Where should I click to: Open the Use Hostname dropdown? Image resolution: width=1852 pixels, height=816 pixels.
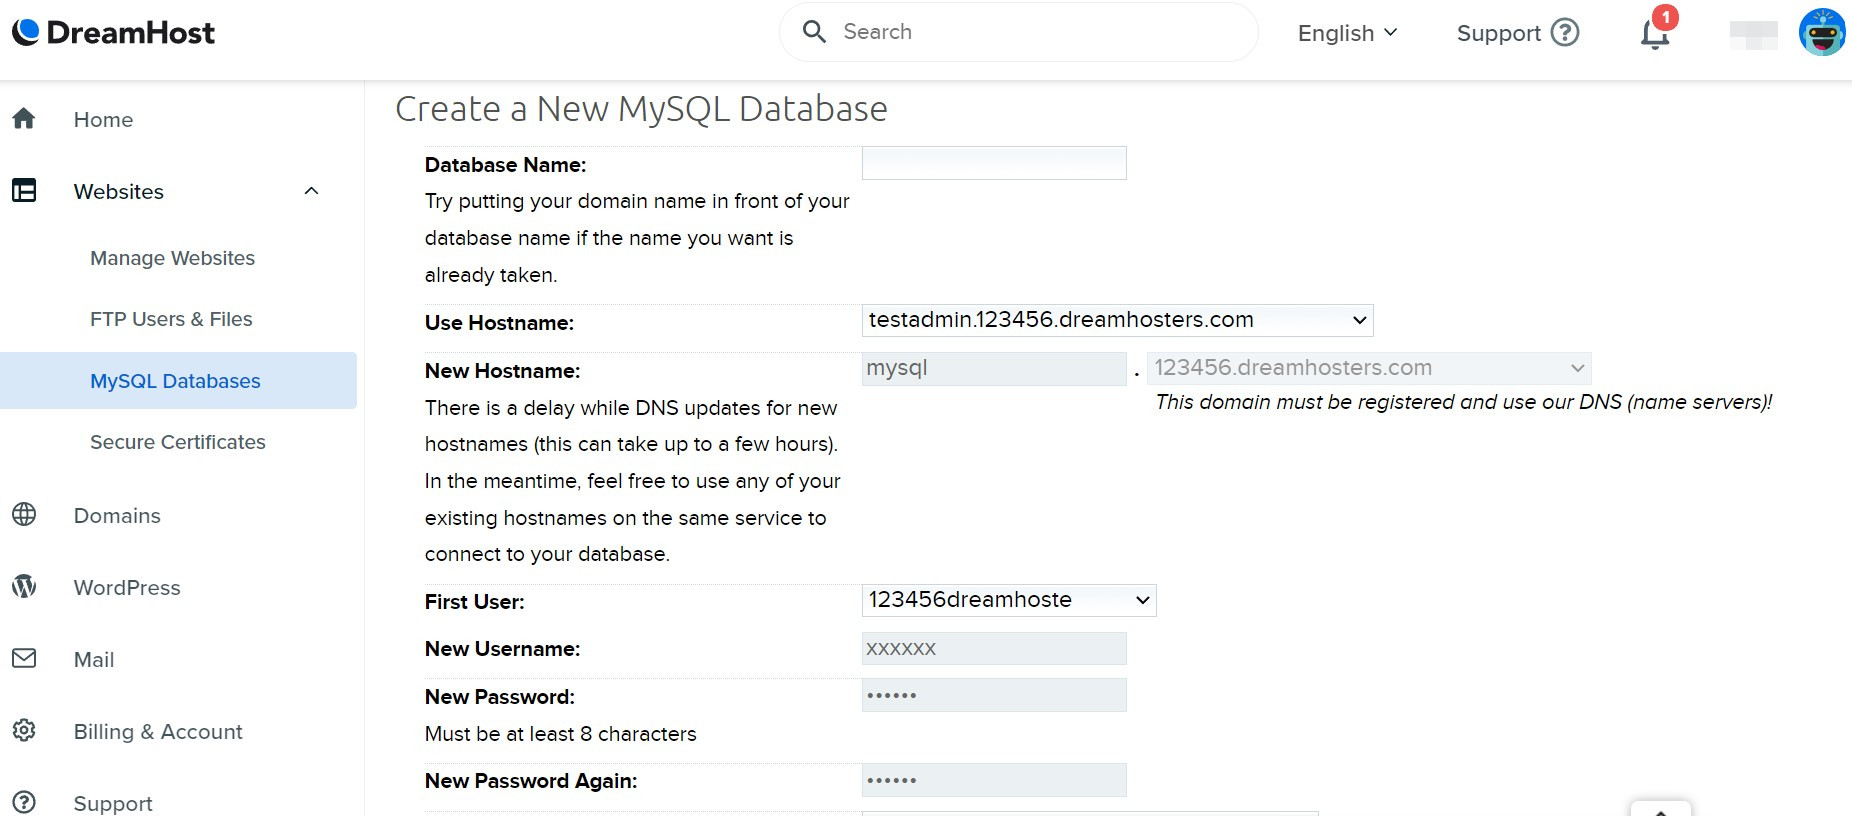coord(1116,320)
